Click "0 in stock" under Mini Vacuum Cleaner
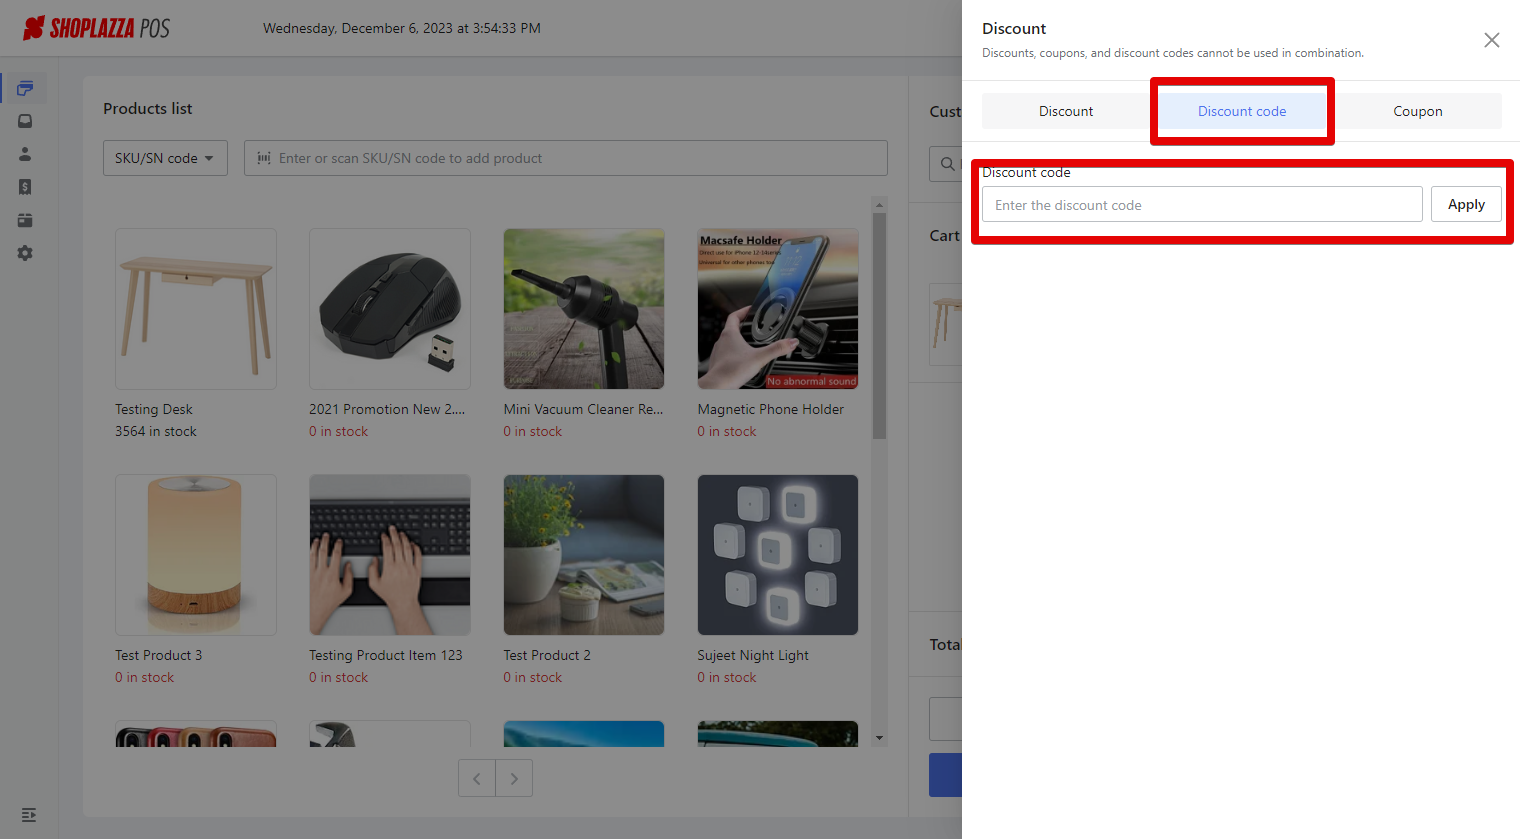Viewport: 1520px width, 839px height. [533, 431]
